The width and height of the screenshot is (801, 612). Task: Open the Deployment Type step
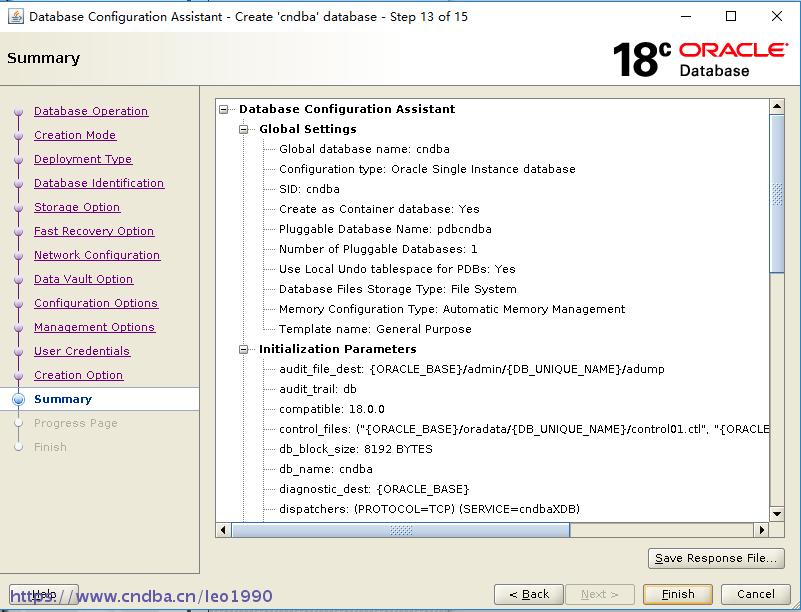[x=83, y=159]
